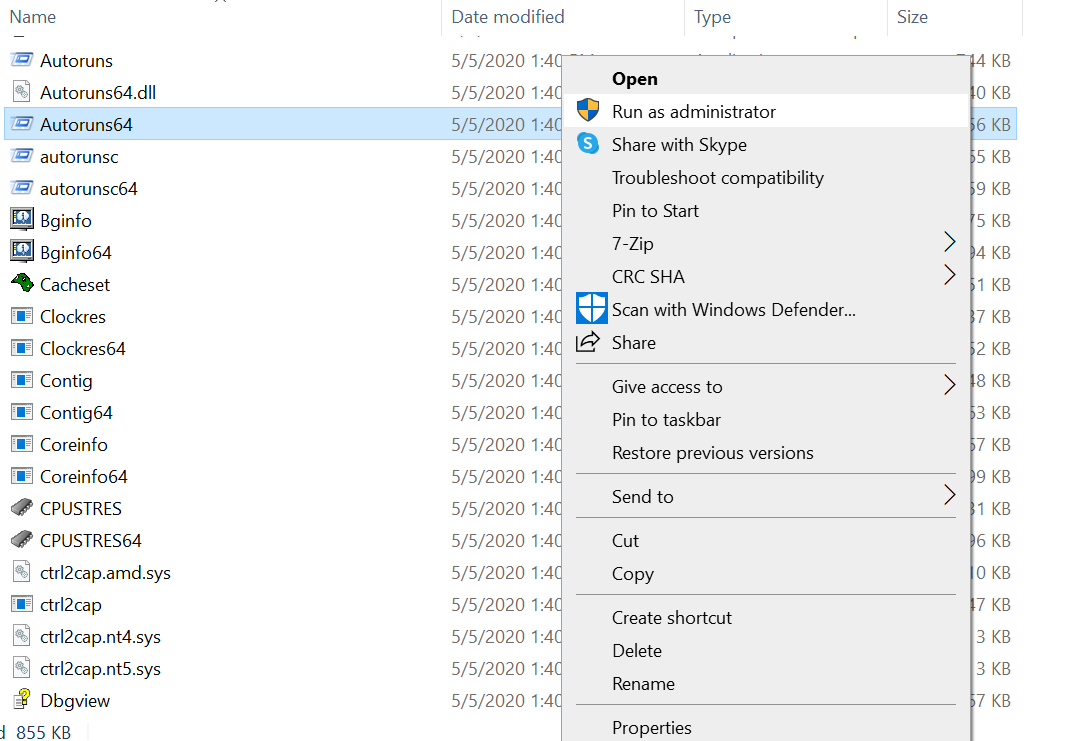Sort files by the Size column header
This screenshot has width=1091, height=741.
click(912, 16)
